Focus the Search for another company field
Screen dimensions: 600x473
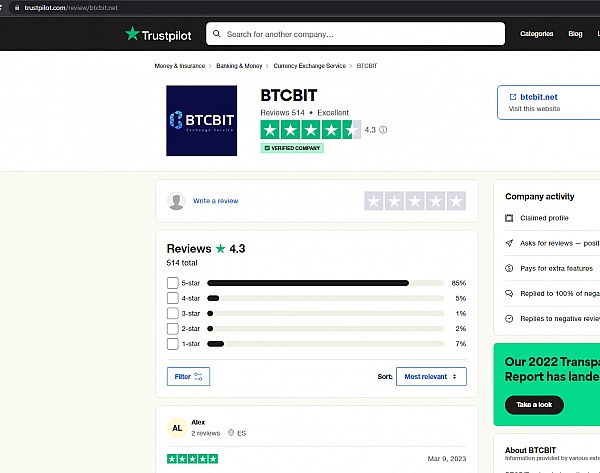pos(355,34)
